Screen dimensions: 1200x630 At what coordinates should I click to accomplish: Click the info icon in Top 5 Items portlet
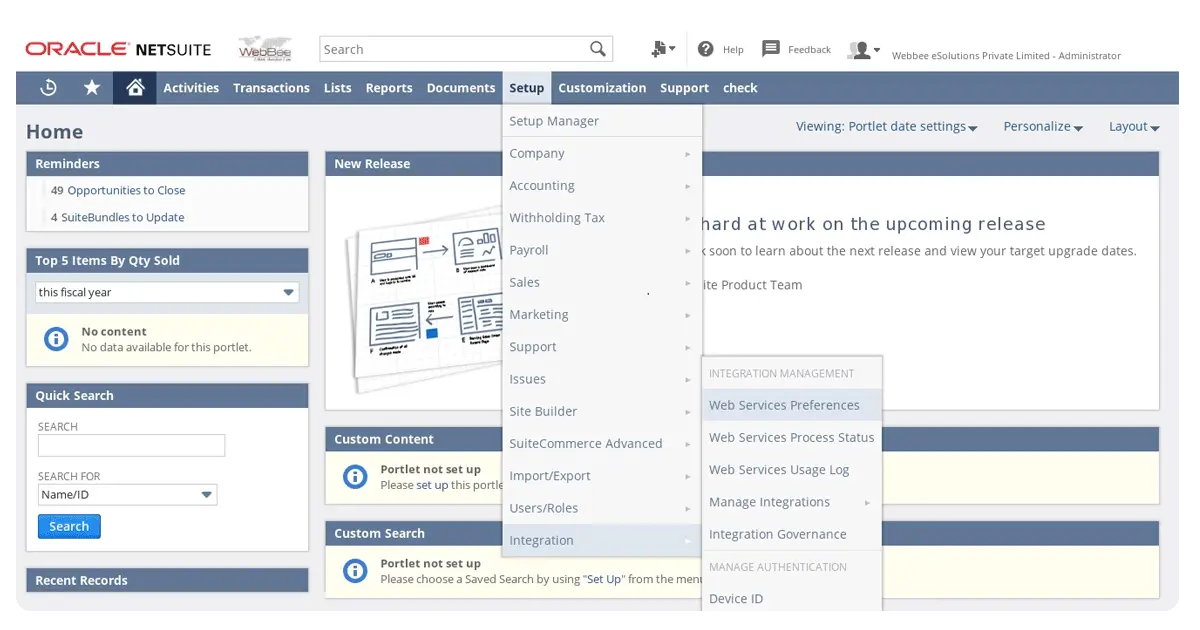[x=55, y=338]
